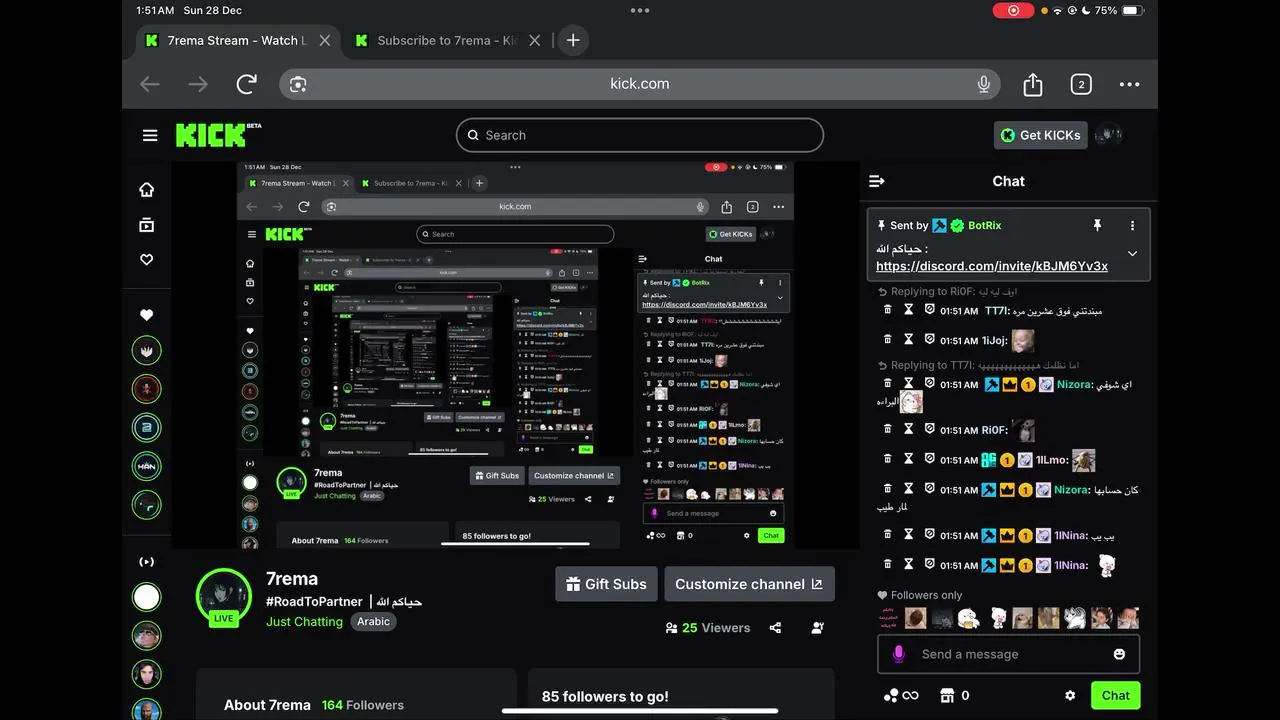Open chat settings gear icon

1070,695
